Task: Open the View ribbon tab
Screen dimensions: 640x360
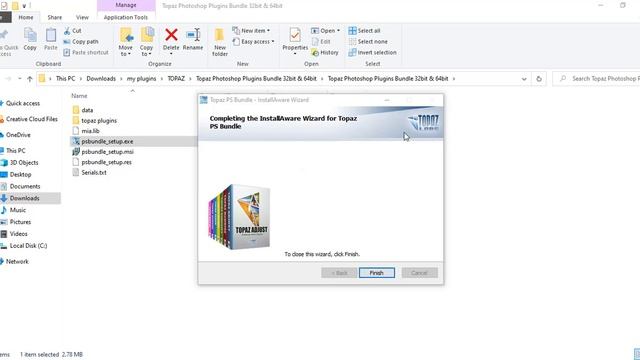Action: point(82,17)
